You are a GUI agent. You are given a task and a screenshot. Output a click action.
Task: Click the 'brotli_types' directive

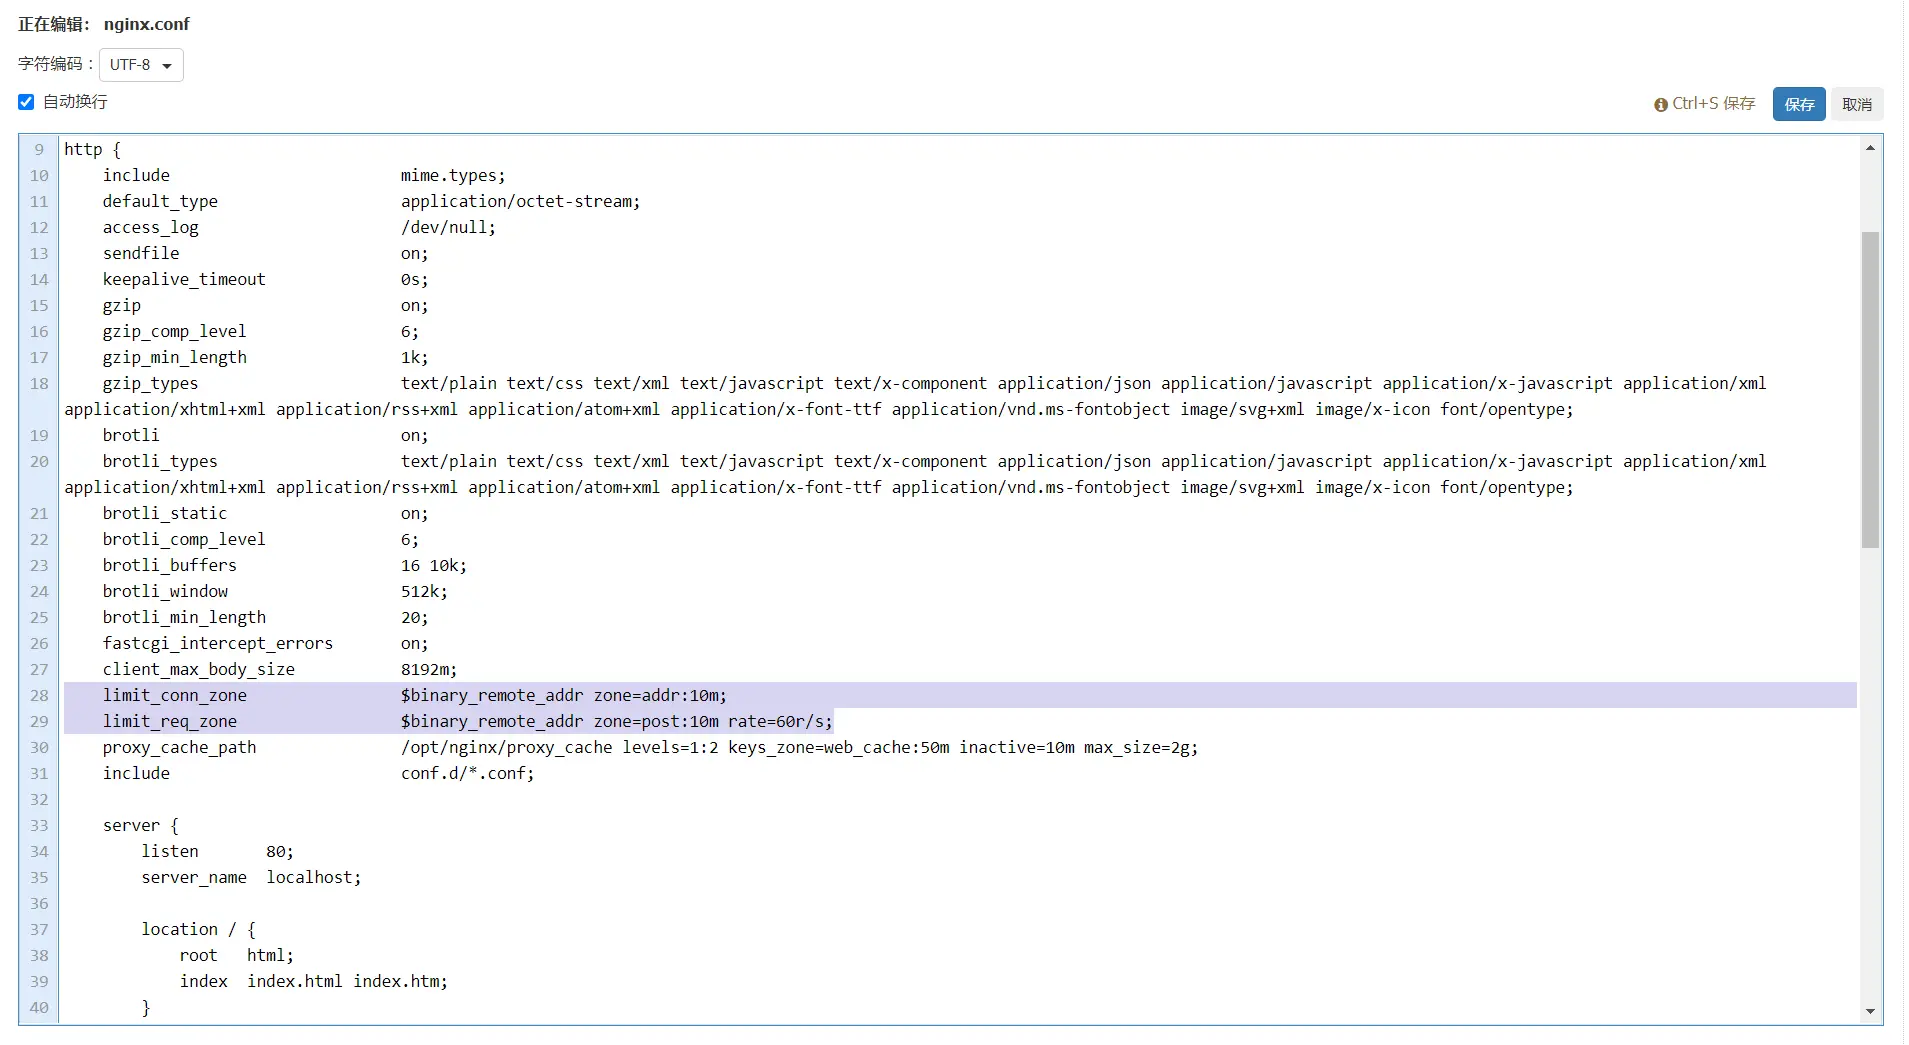tap(160, 461)
